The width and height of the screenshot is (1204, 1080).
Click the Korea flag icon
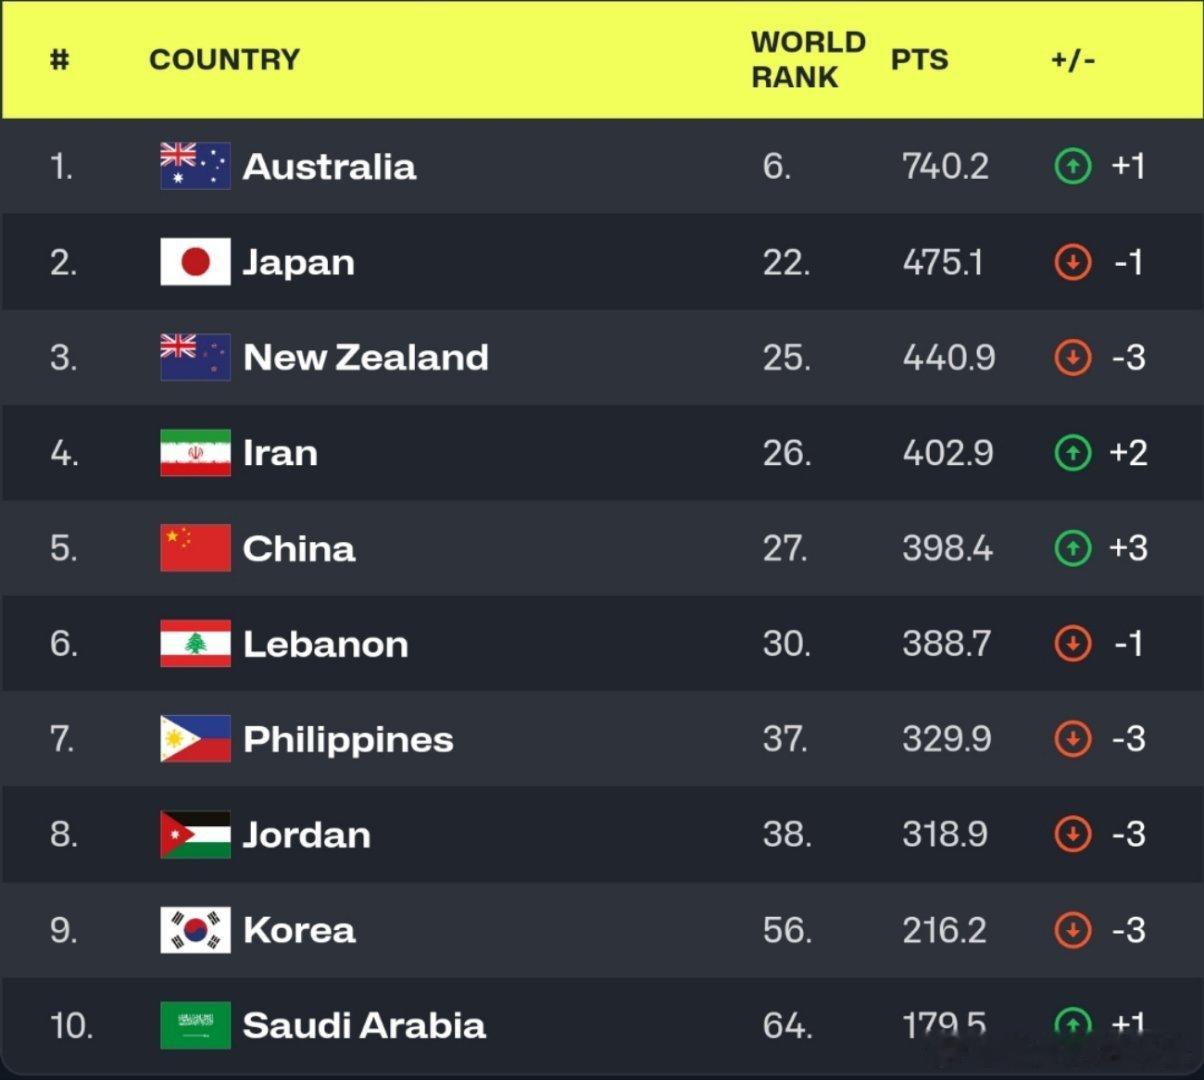coord(195,930)
